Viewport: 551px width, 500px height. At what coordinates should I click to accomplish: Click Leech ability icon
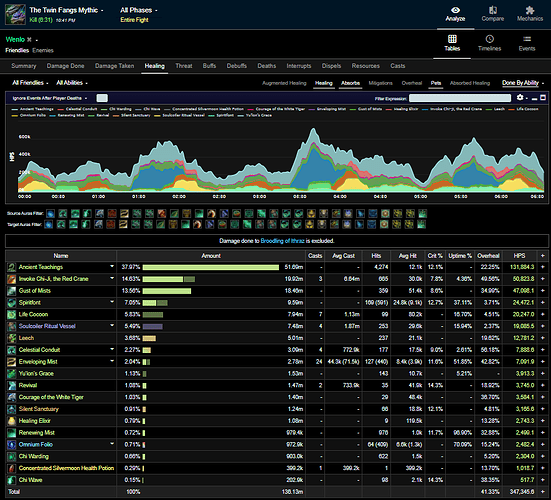12,338
